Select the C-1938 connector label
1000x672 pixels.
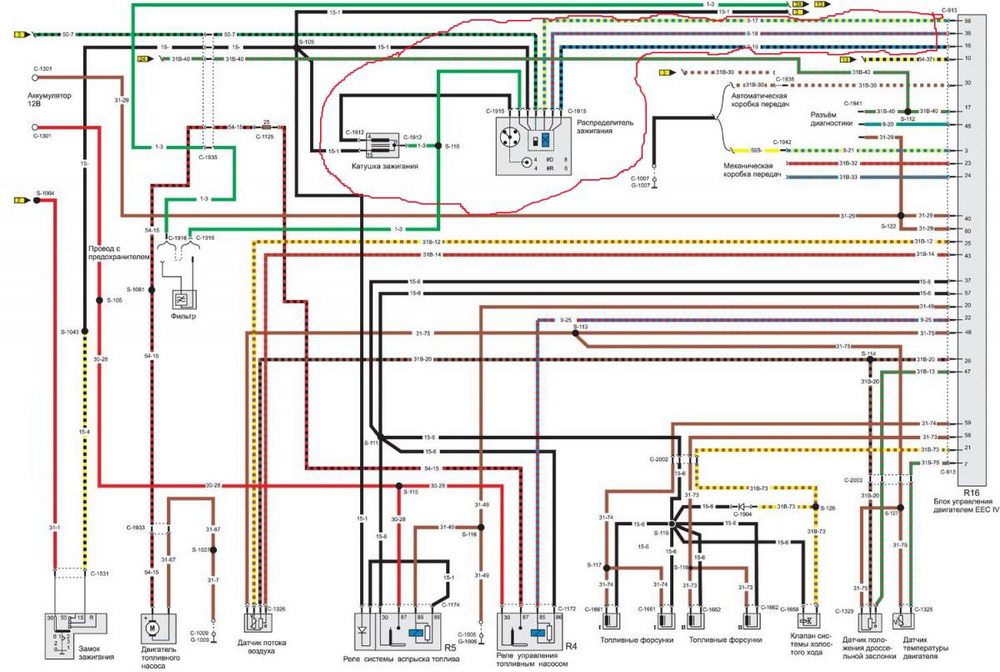pyautogui.click(x=785, y=79)
